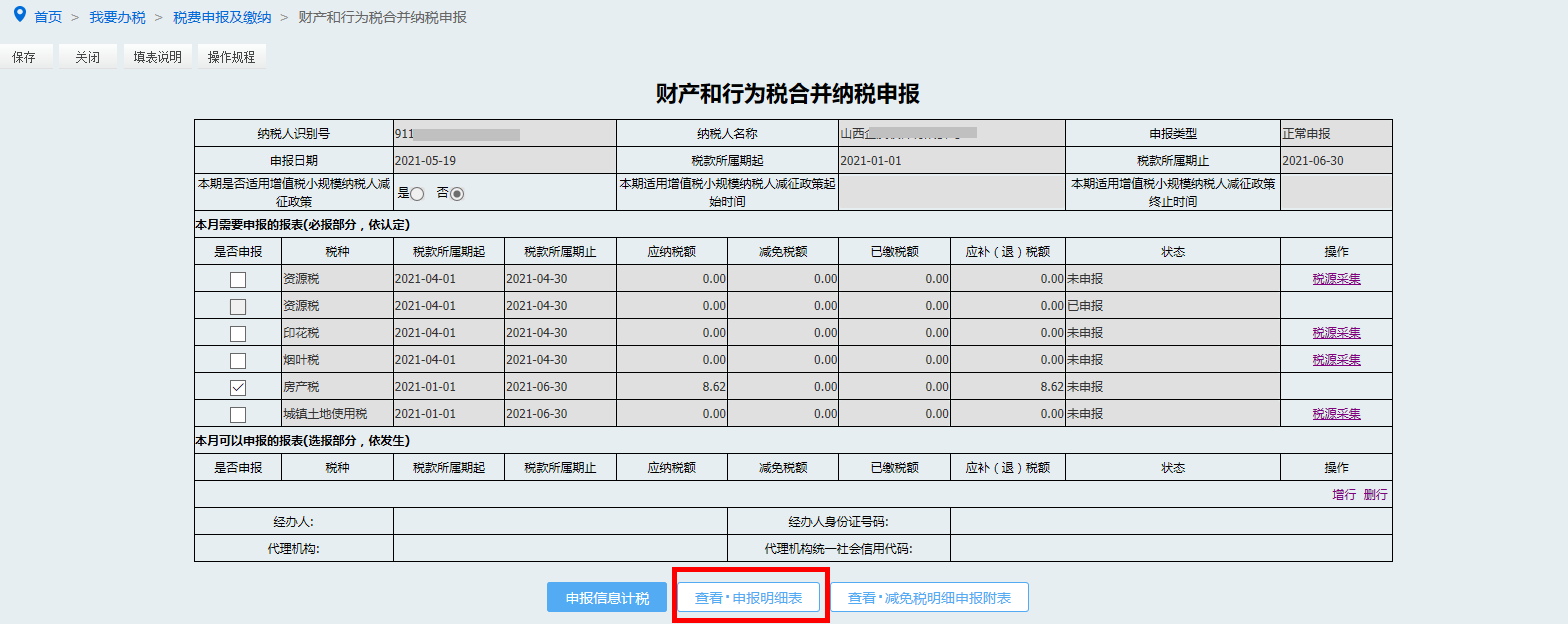
Task: Add a row using 增行
Action: point(1343,495)
